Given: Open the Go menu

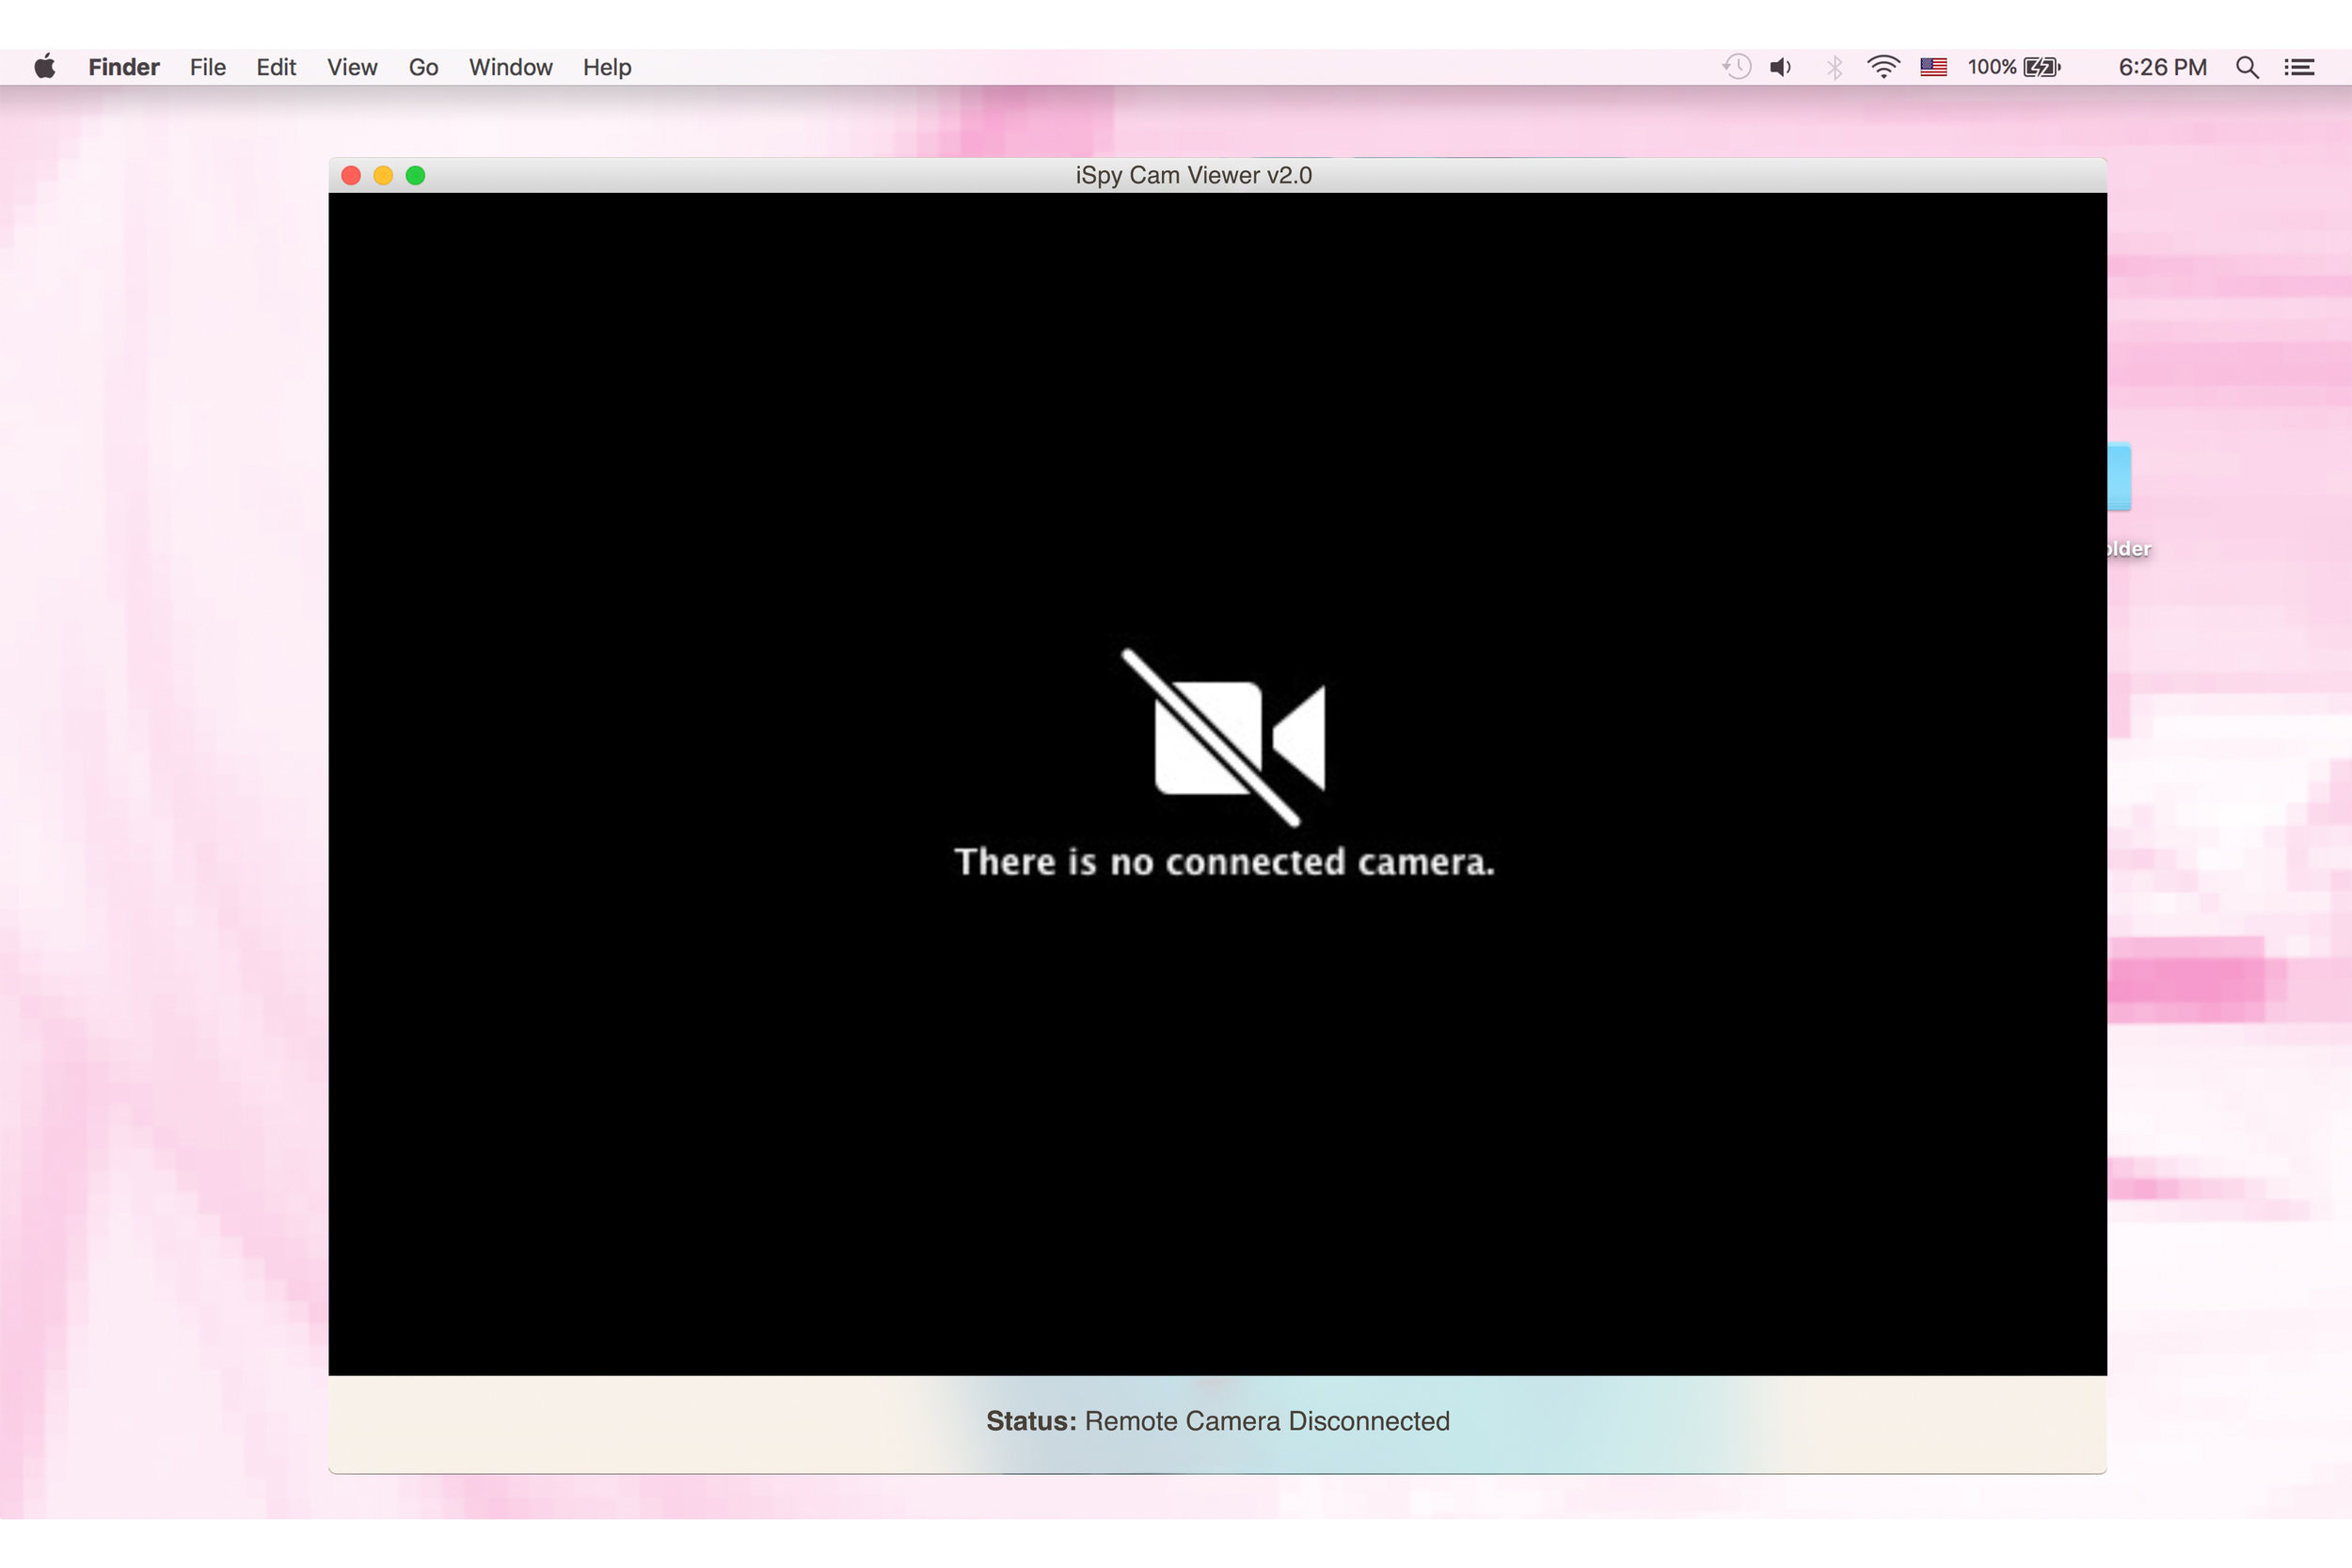Looking at the screenshot, I should [x=423, y=67].
